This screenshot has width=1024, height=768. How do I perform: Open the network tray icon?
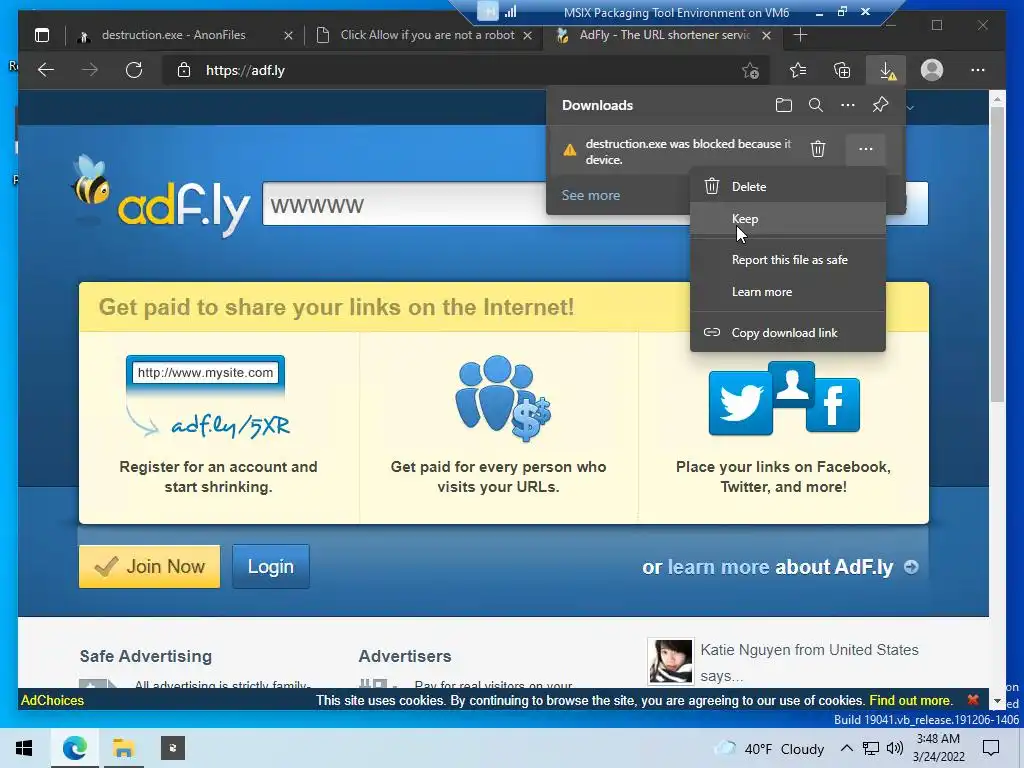point(871,748)
